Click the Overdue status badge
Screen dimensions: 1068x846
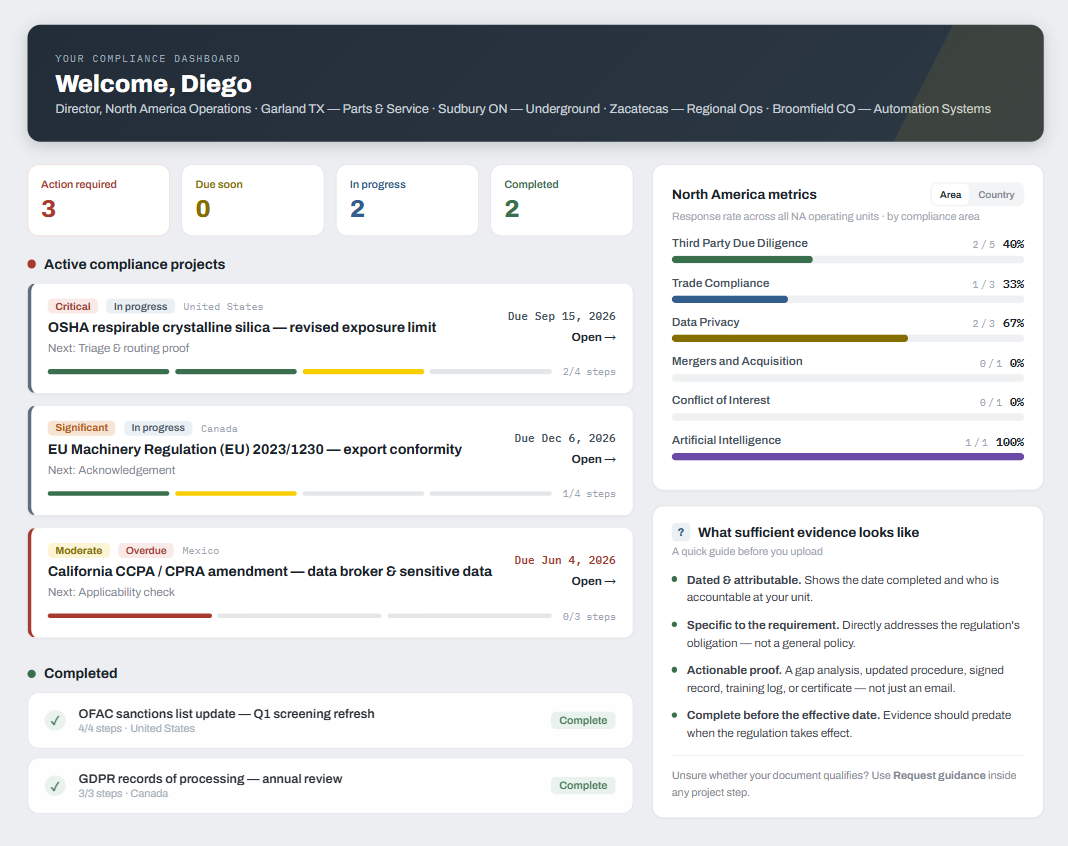[146, 550]
